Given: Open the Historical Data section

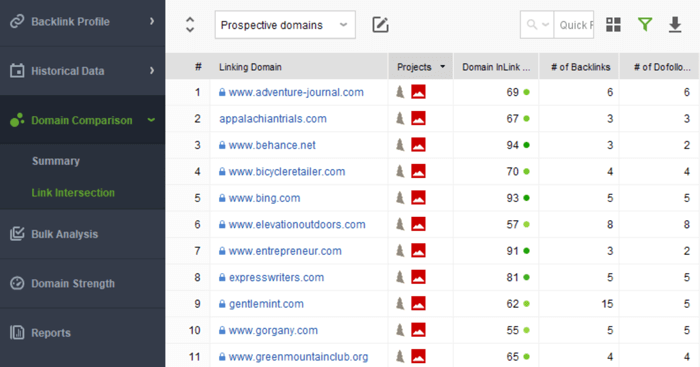Looking at the screenshot, I should pyautogui.click(x=83, y=71).
